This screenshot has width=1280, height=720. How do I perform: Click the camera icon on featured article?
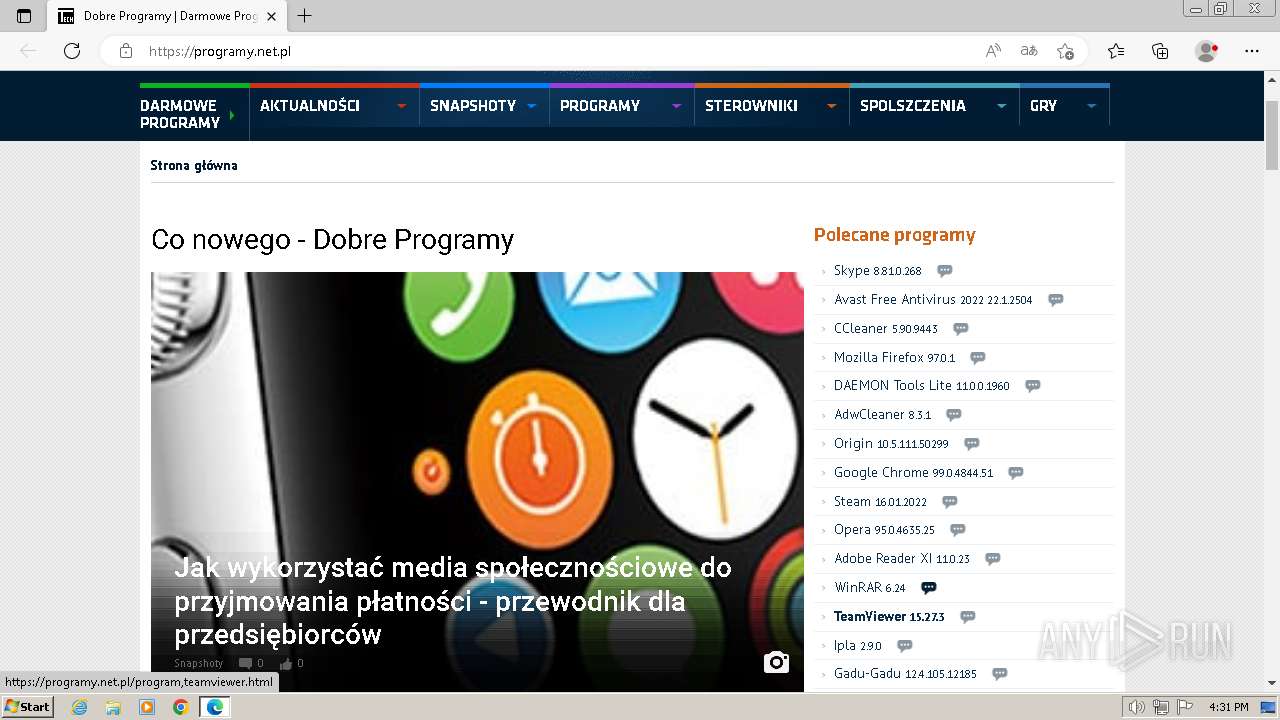pyautogui.click(x=776, y=662)
